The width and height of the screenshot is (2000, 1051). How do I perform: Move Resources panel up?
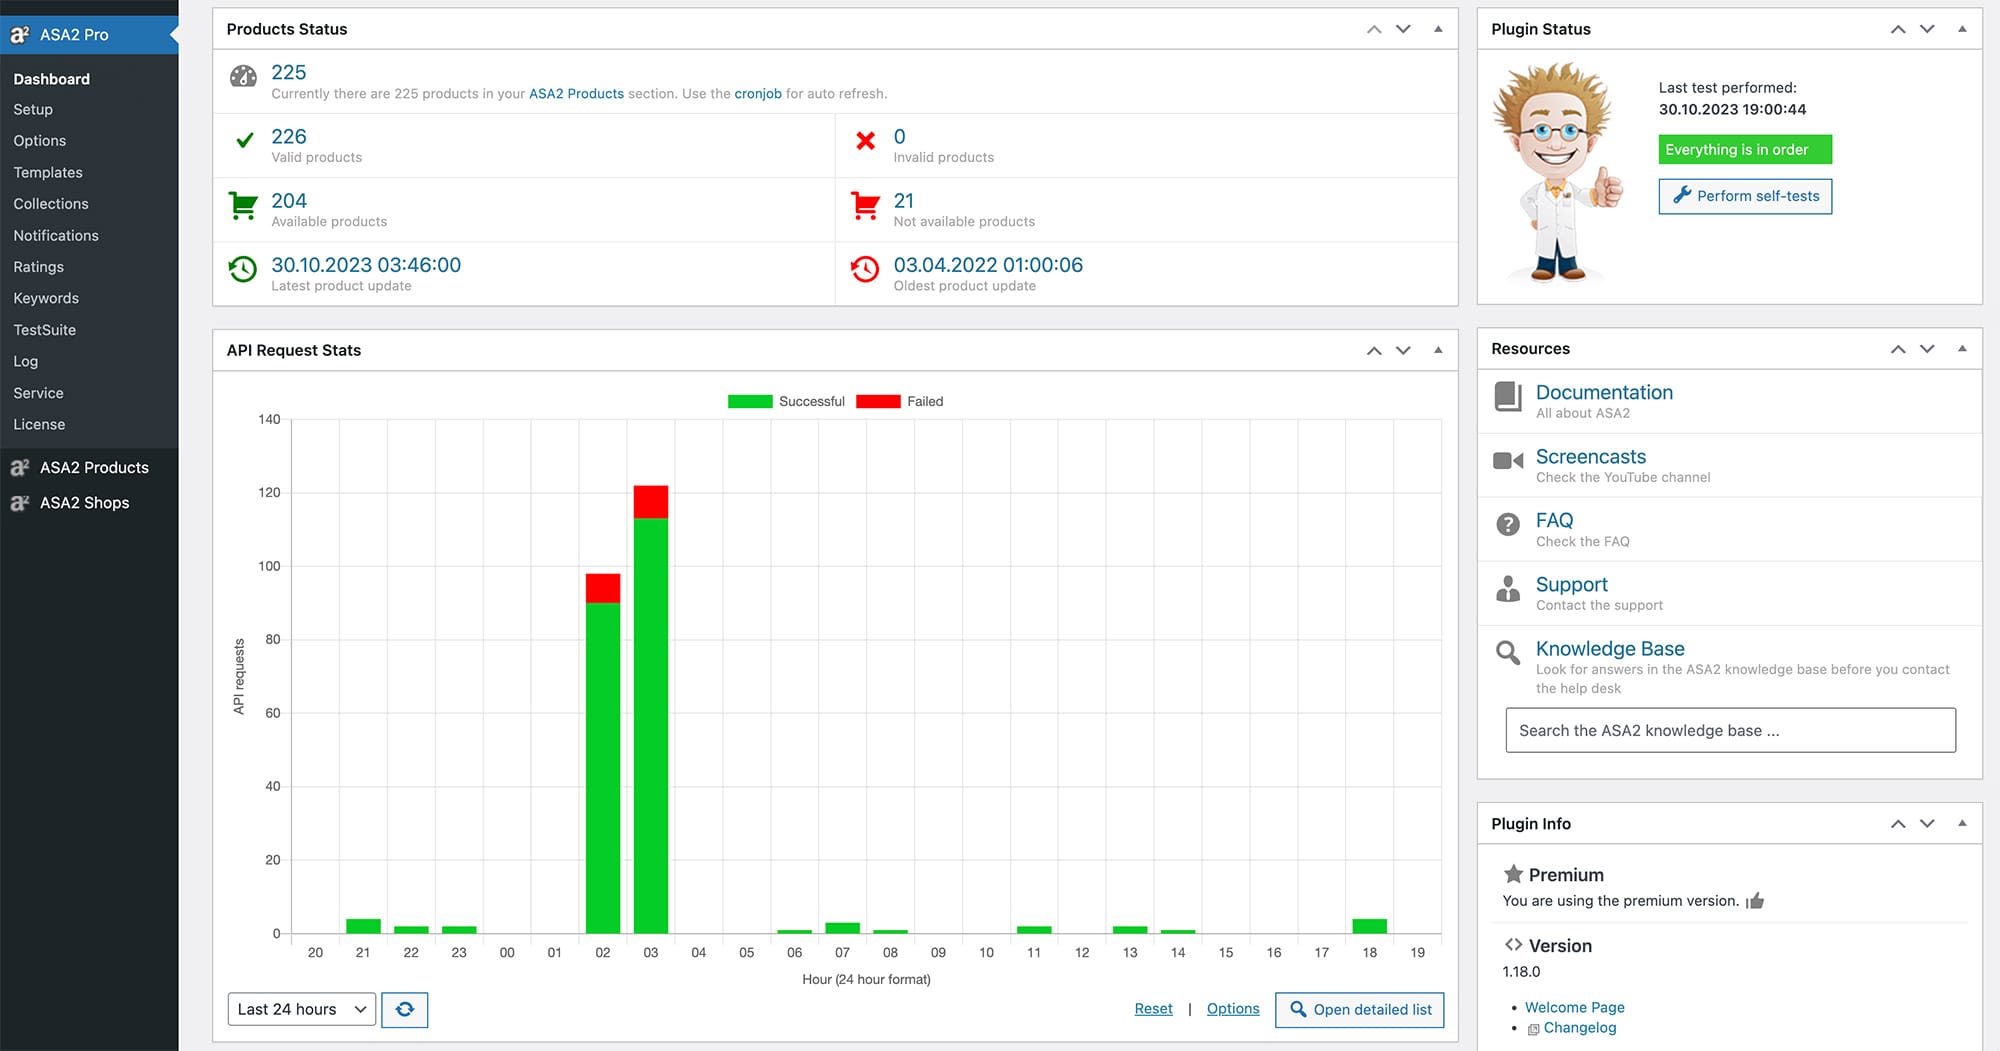(x=1898, y=348)
